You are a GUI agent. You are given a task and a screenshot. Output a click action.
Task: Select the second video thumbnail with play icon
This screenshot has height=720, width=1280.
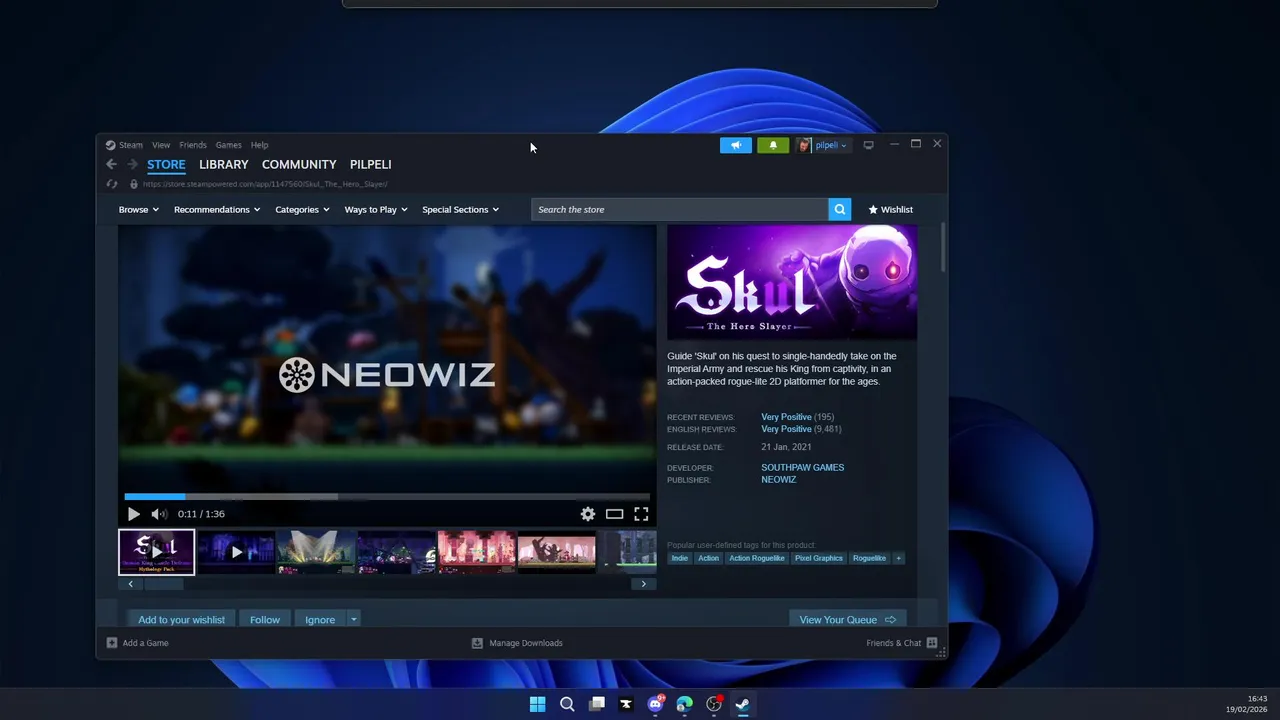coord(236,552)
